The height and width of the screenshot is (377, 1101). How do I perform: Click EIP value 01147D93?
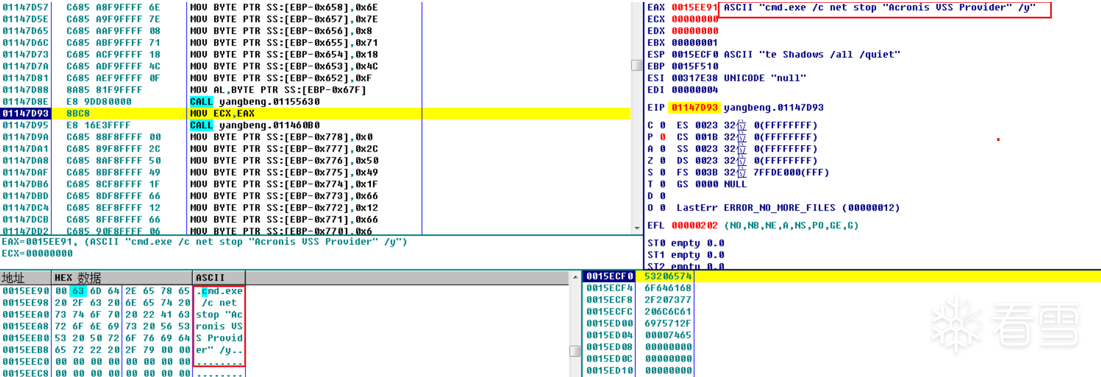coord(694,108)
